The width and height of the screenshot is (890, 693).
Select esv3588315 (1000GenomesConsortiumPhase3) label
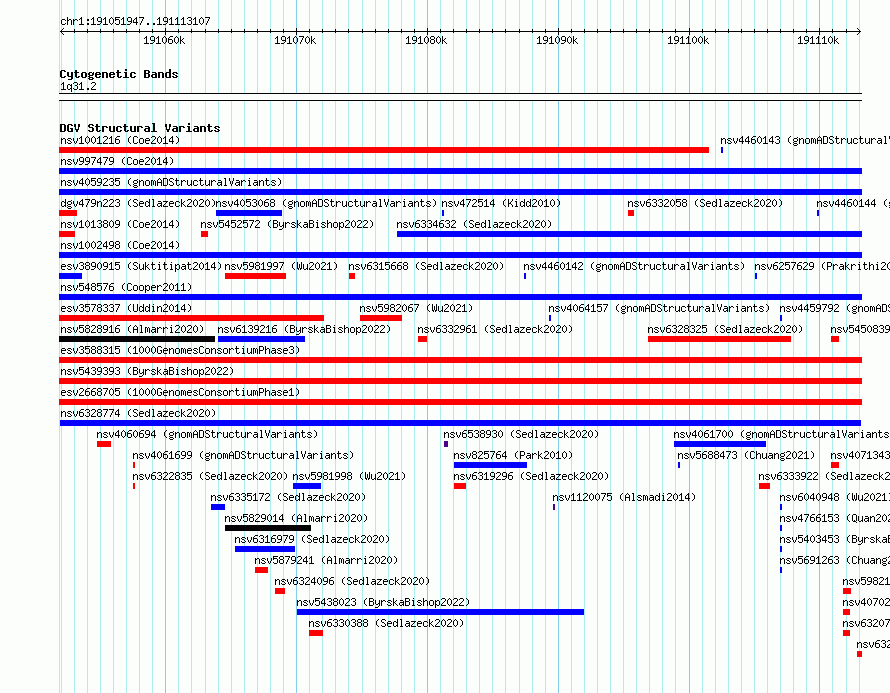click(180, 350)
